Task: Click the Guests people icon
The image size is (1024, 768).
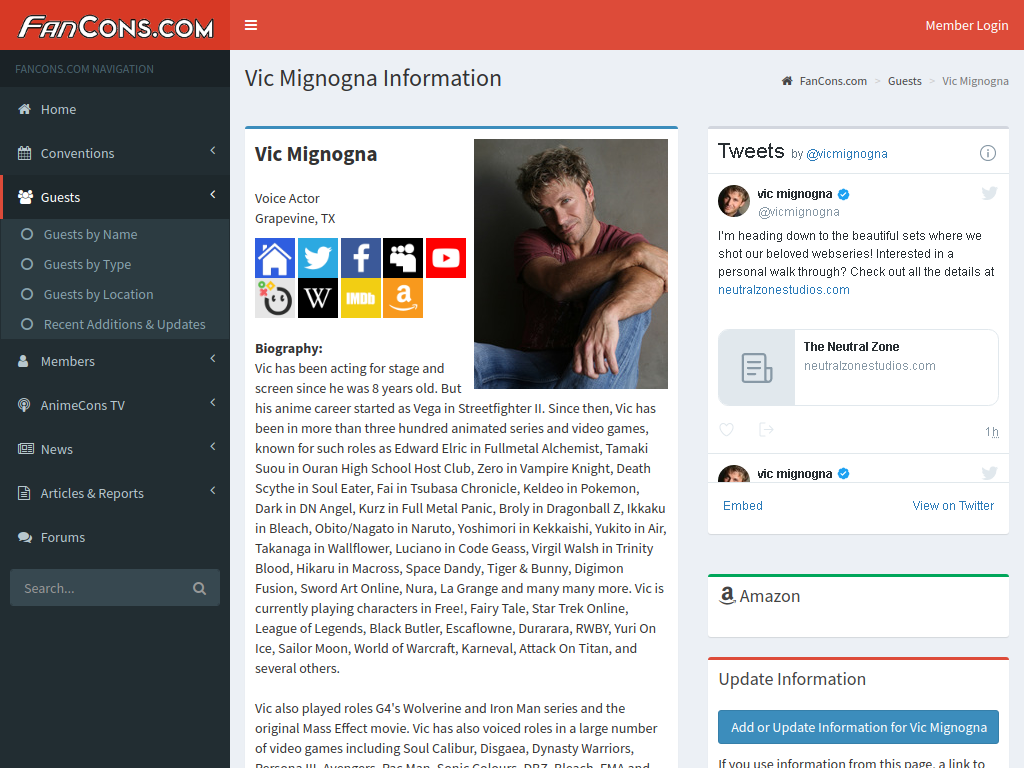Action: coord(25,197)
